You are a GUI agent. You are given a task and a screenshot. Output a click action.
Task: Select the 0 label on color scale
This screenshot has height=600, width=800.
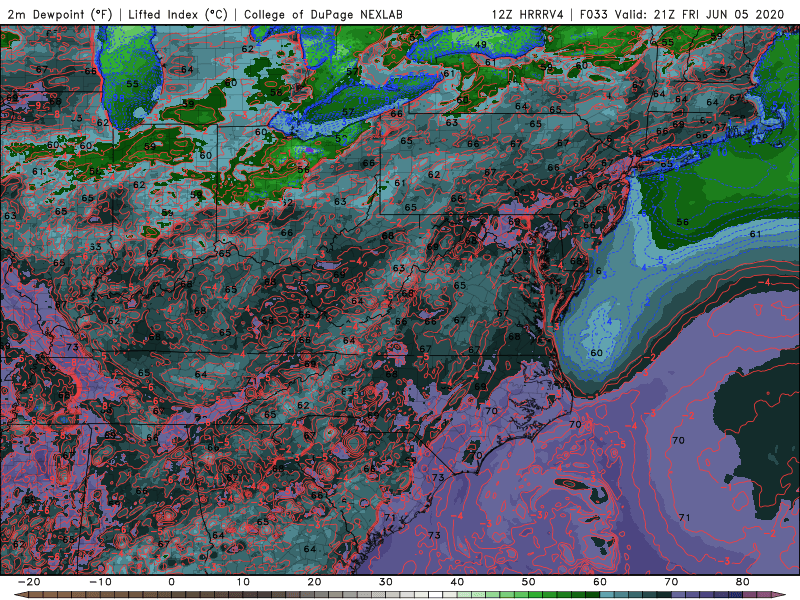pos(171,582)
